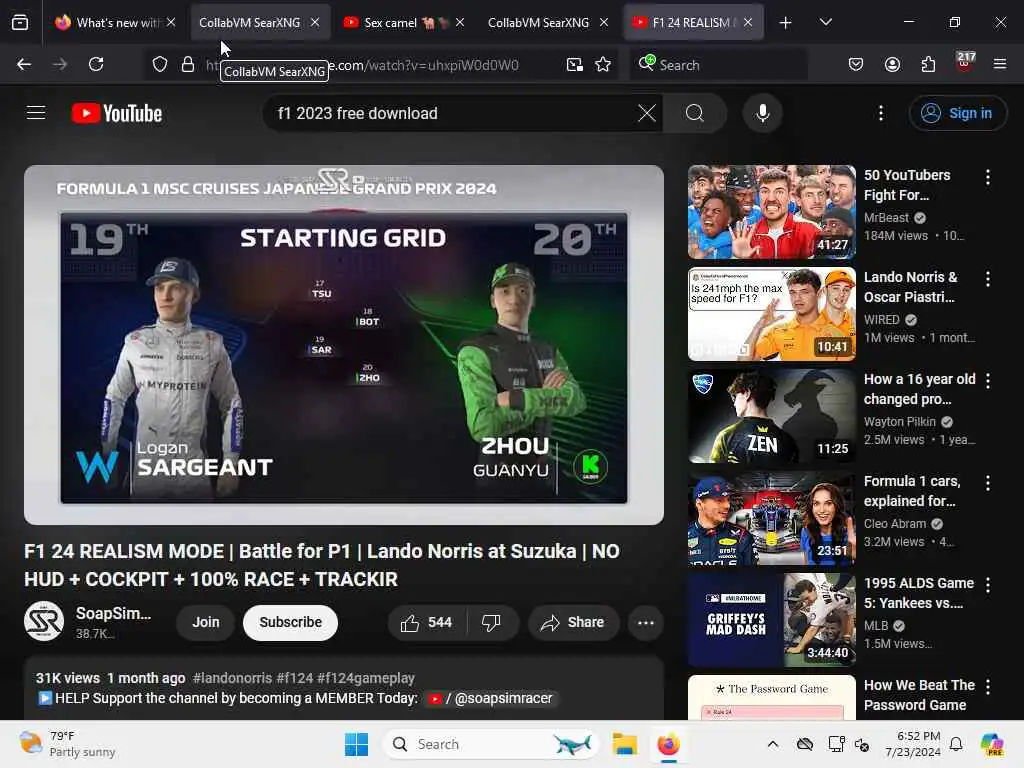Join the SoapSim channel membership
1024x768 pixels.
(x=206, y=623)
